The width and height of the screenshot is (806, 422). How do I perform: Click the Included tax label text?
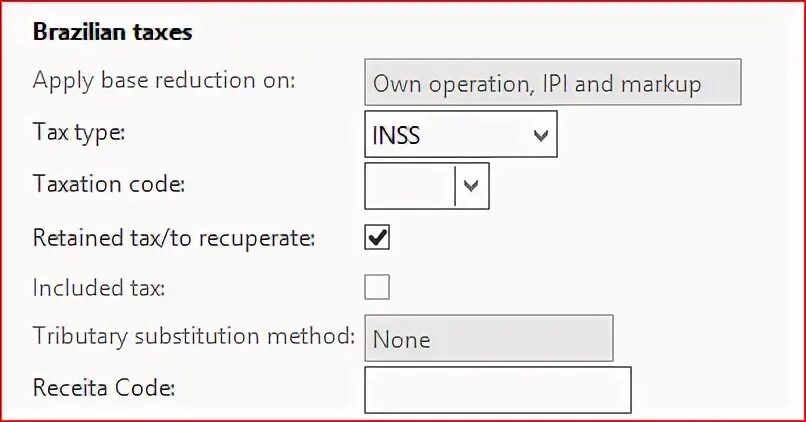98,288
